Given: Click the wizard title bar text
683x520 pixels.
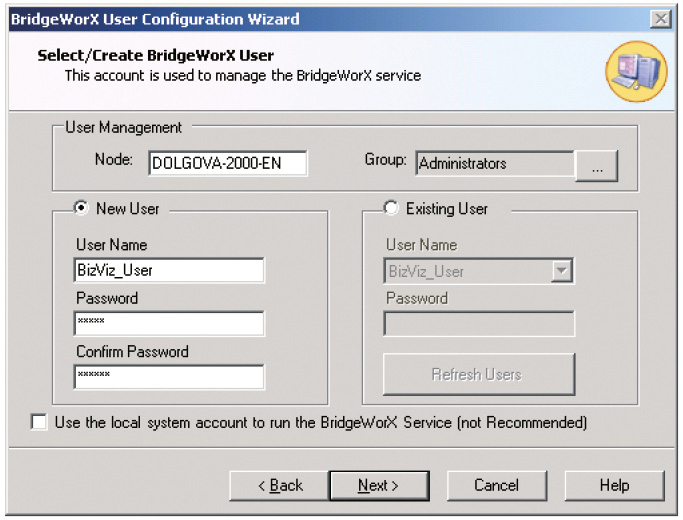Looking at the screenshot, I should tap(155, 19).
